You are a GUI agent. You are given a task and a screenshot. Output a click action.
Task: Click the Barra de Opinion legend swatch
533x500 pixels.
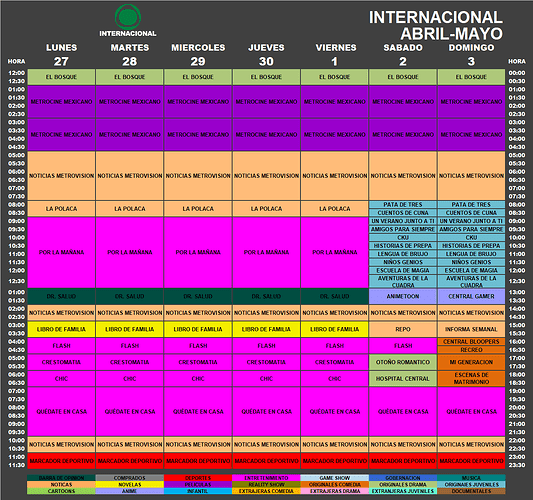click(x=61, y=478)
